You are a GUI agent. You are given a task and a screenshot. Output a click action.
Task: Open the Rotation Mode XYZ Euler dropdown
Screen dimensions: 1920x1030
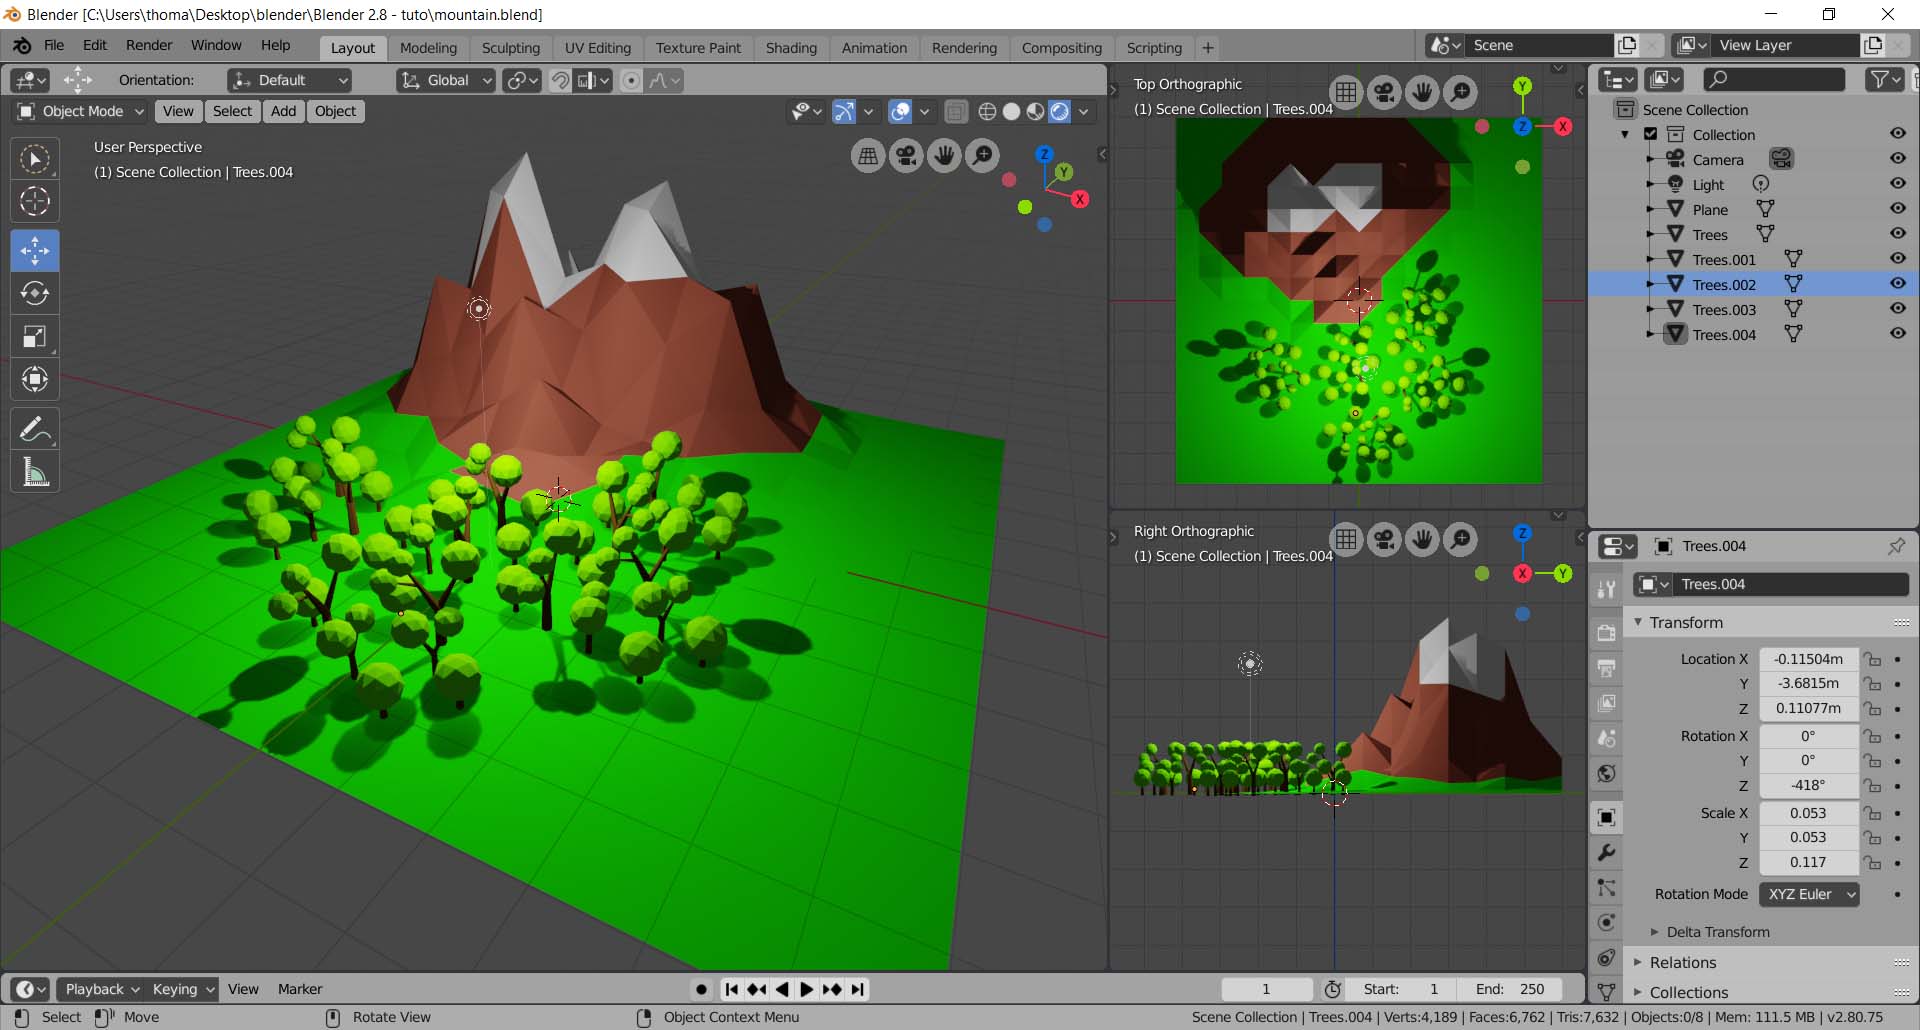(1808, 894)
